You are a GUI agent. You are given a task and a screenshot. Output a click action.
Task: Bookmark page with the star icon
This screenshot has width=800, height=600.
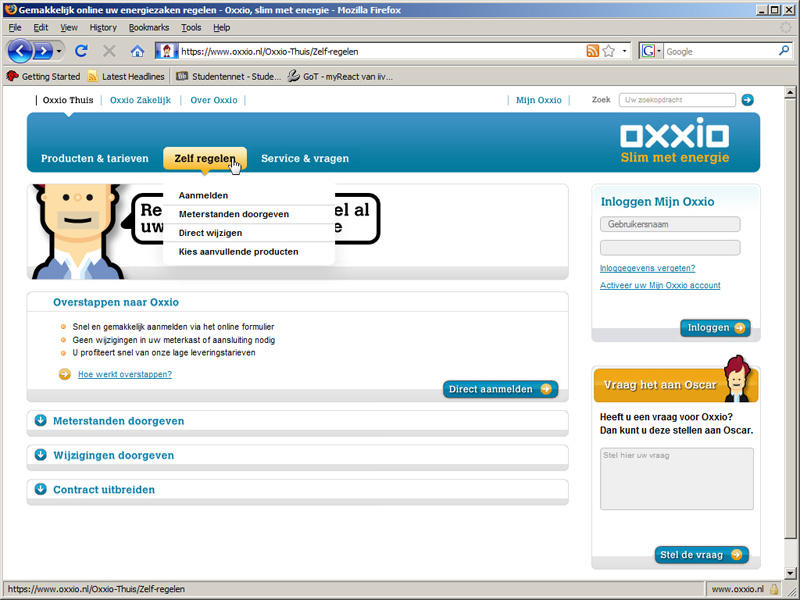click(608, 51)
